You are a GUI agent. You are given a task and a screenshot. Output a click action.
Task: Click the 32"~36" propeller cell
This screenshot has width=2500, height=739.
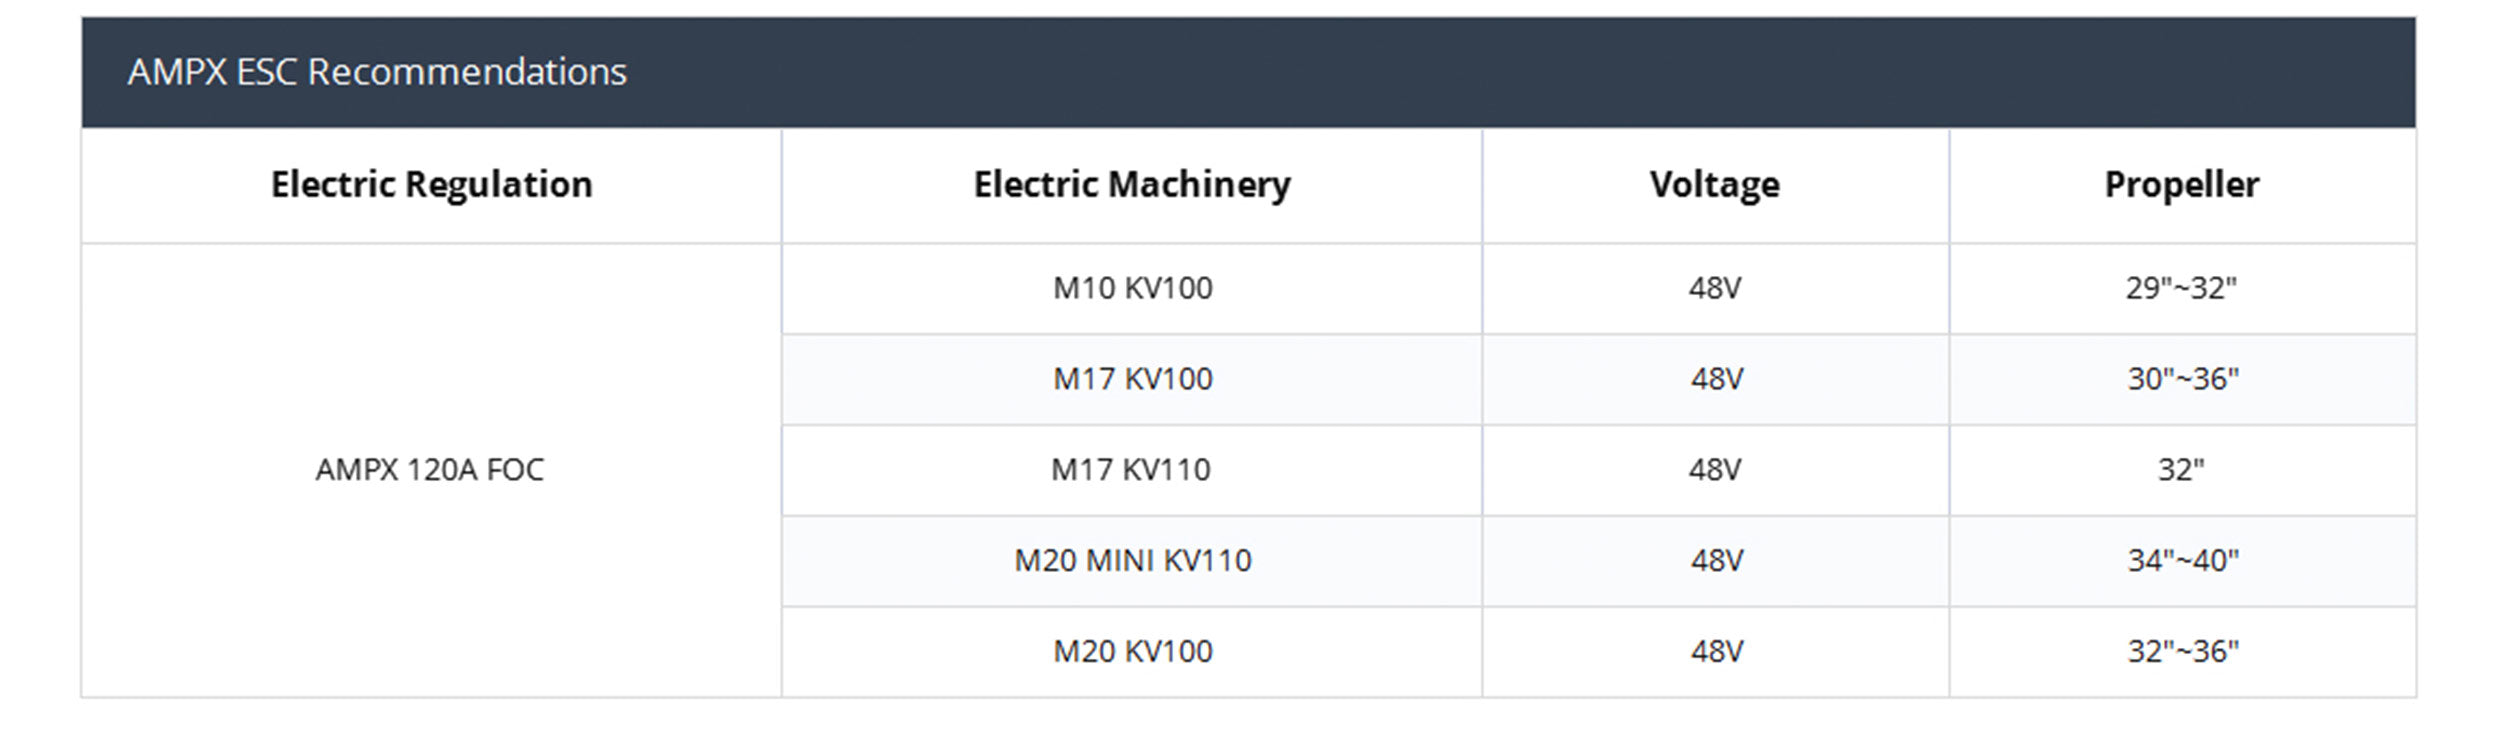(x=2182, y=651)
